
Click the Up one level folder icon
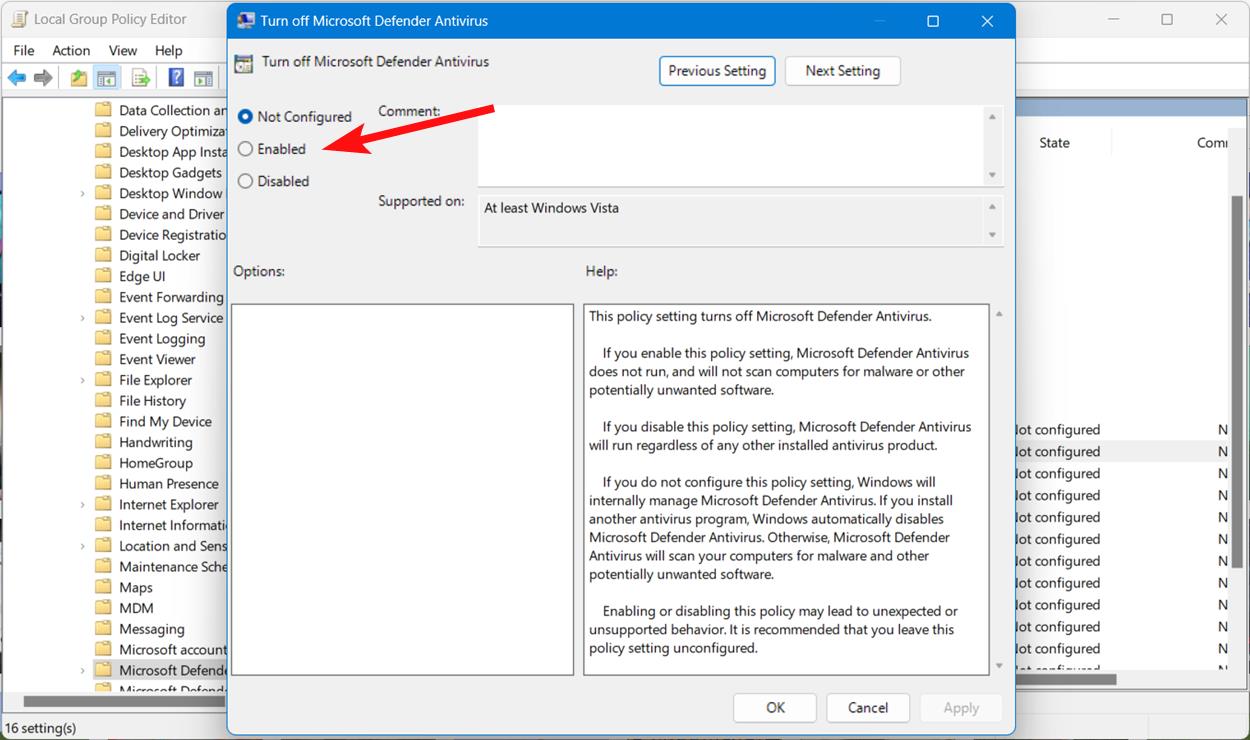pyautogui.click(x=77, y=77)
